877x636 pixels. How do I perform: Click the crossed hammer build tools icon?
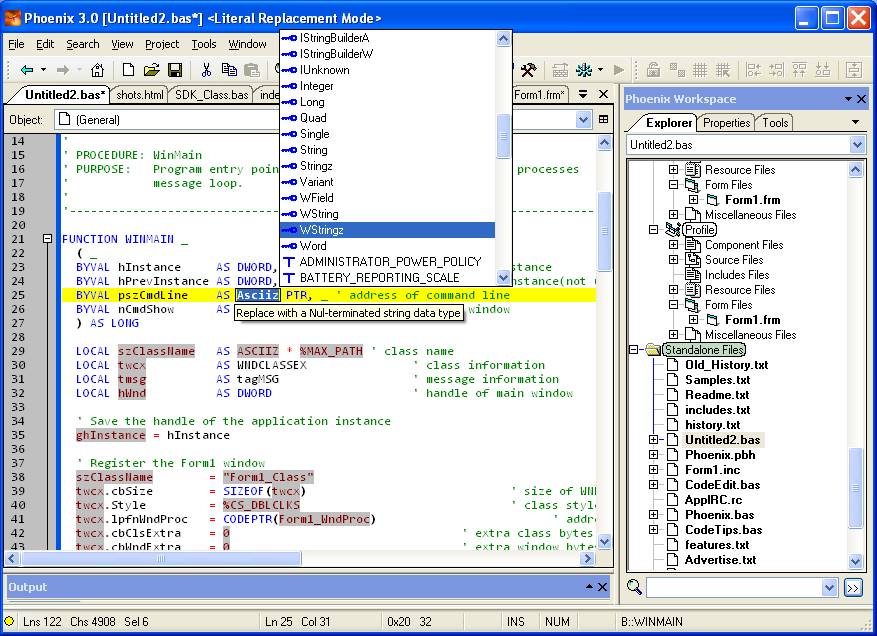528,70
